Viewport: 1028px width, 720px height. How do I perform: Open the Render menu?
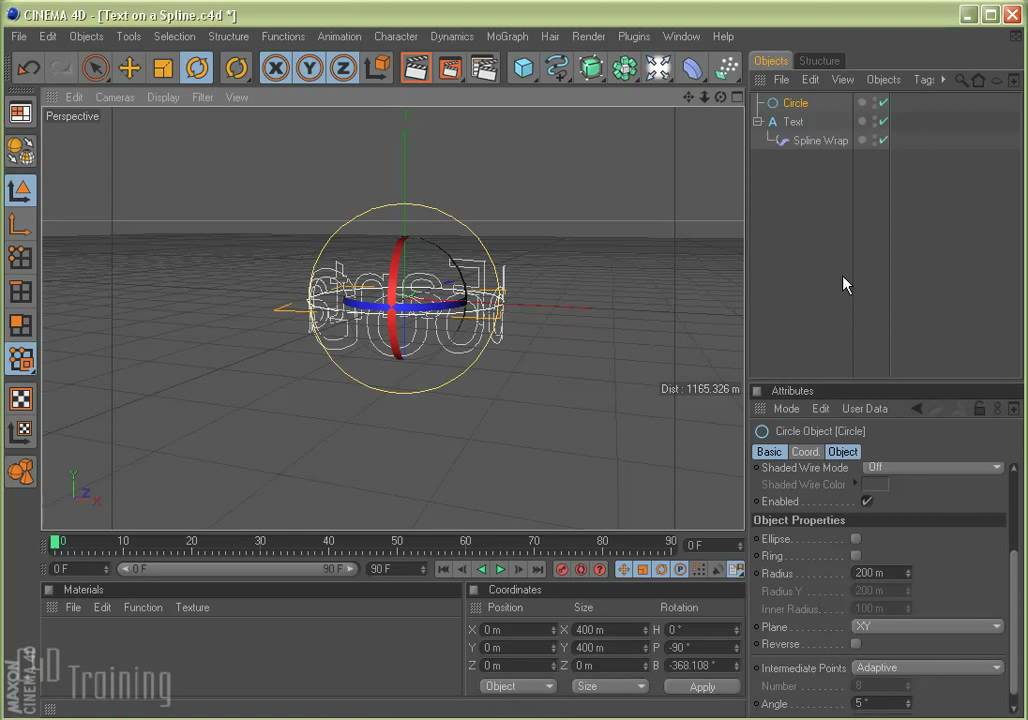[x=588, y=37]
